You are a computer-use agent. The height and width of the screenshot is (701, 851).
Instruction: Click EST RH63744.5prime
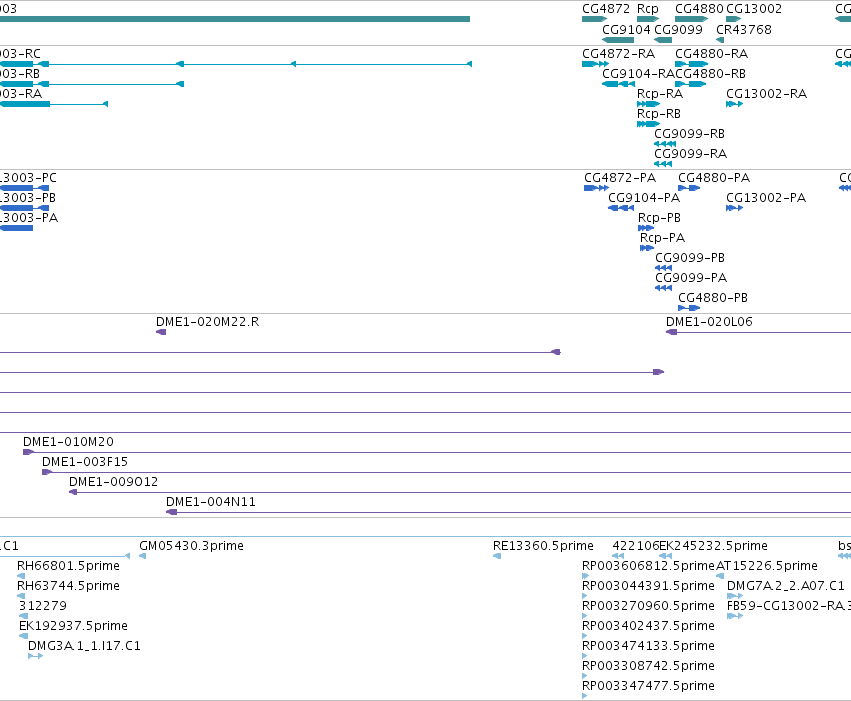68,586
